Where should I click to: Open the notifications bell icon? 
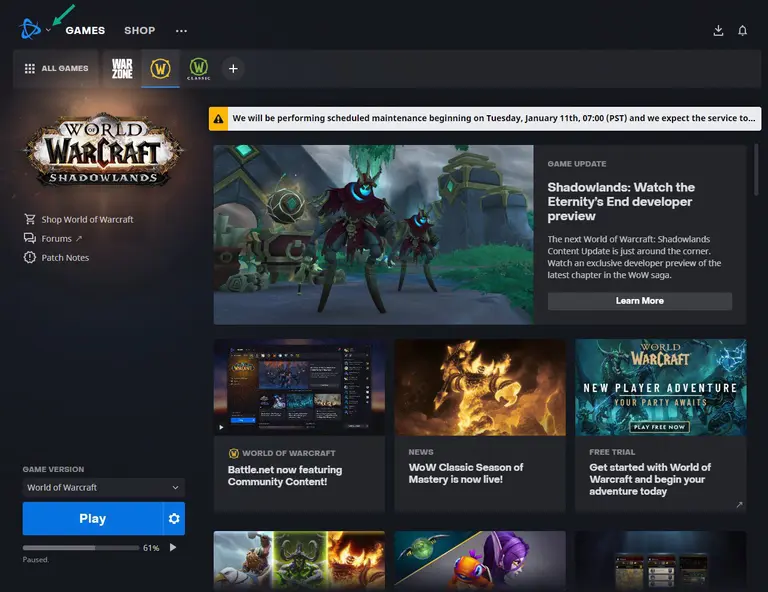[x=743, y=30]
